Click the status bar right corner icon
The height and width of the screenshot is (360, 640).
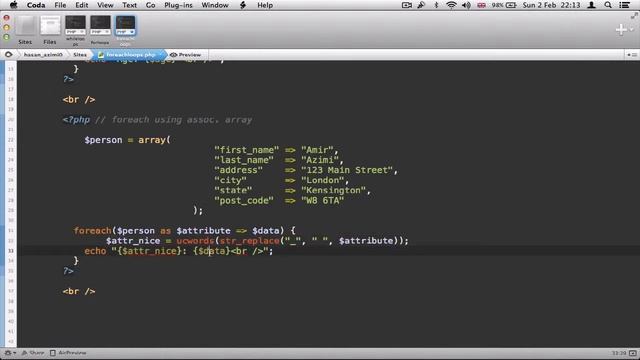(x=633, y=353)
